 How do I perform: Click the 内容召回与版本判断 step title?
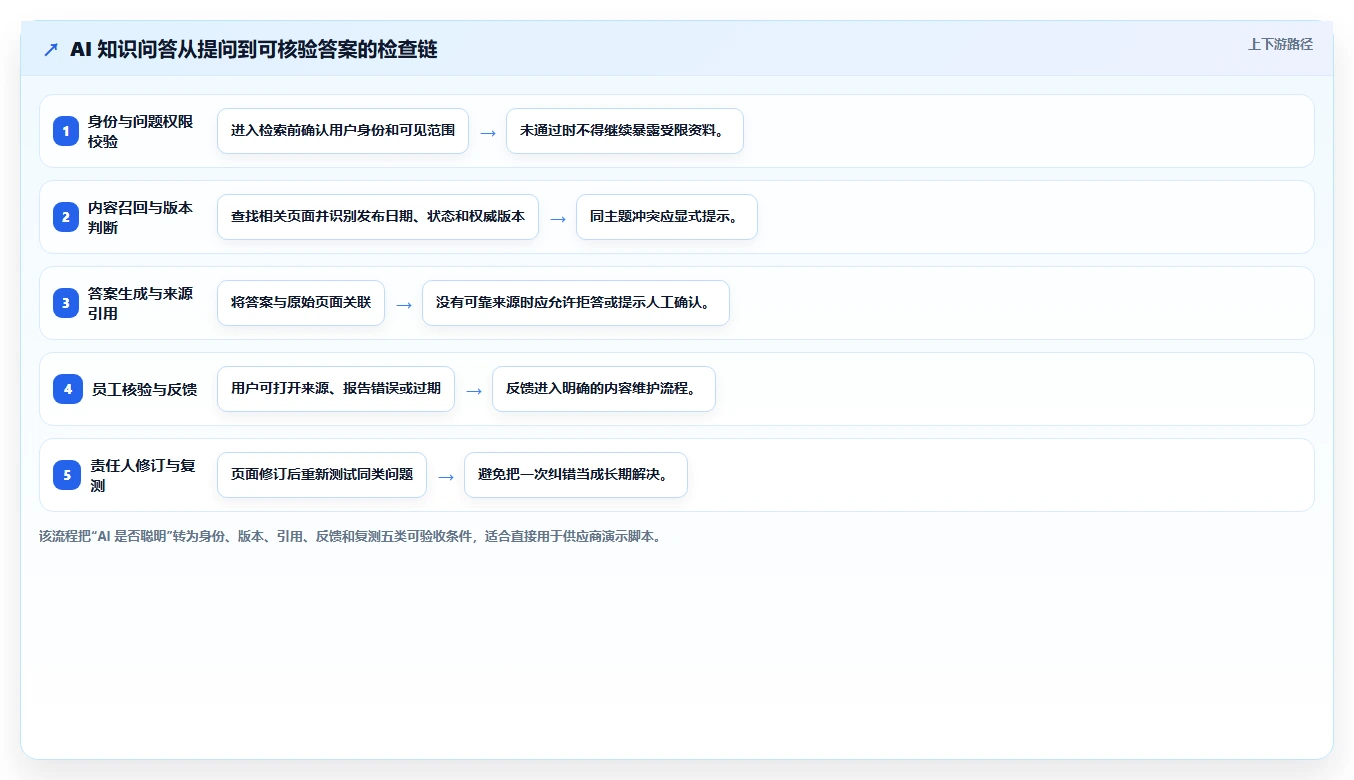[141, 217]
